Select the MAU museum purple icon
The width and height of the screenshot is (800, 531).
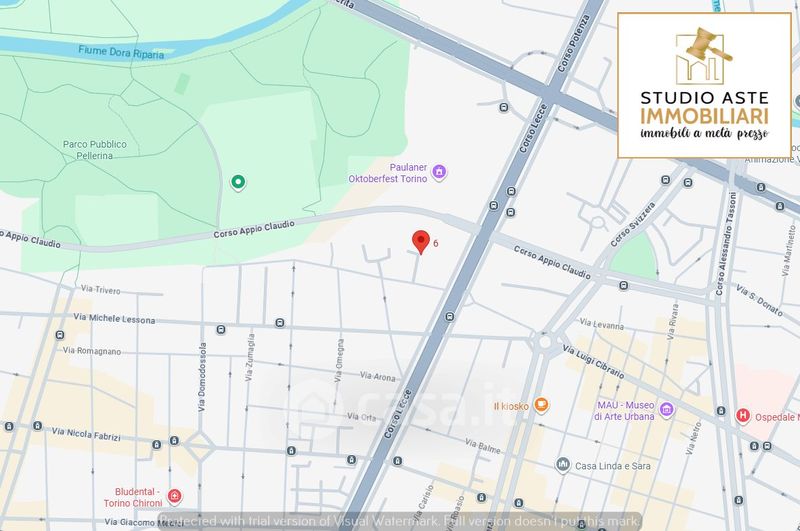(666, 410)
